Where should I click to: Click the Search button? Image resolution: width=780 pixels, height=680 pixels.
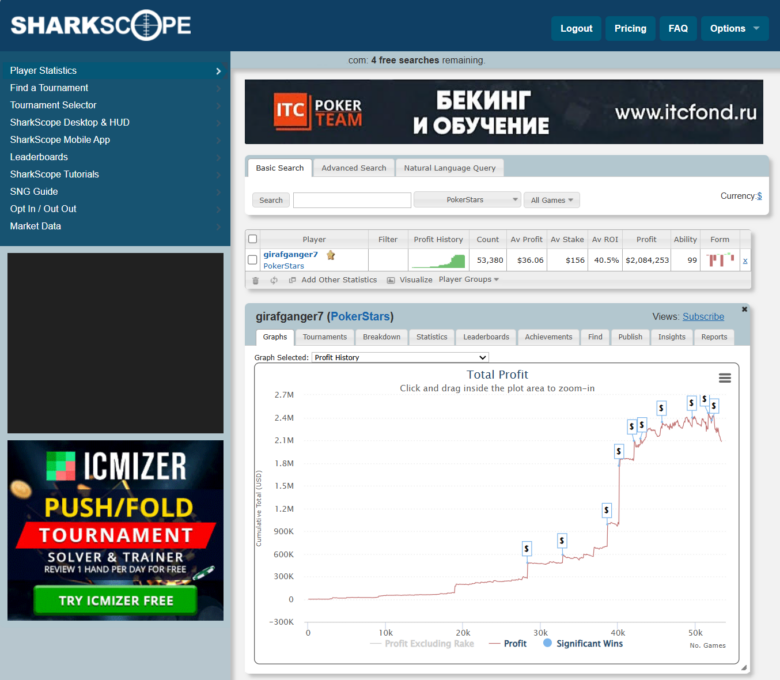coord(271,200)
